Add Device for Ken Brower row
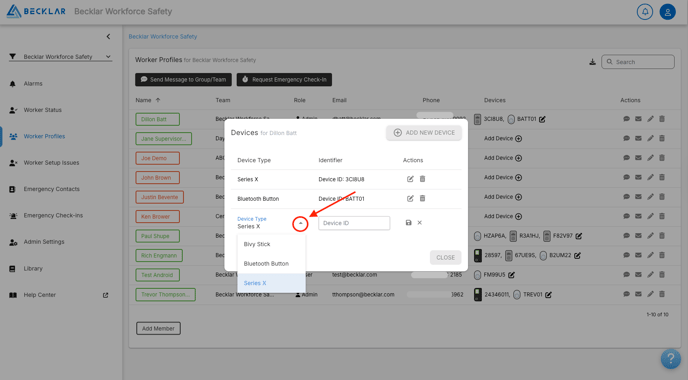The image size is (688, 380). point(503,216)
